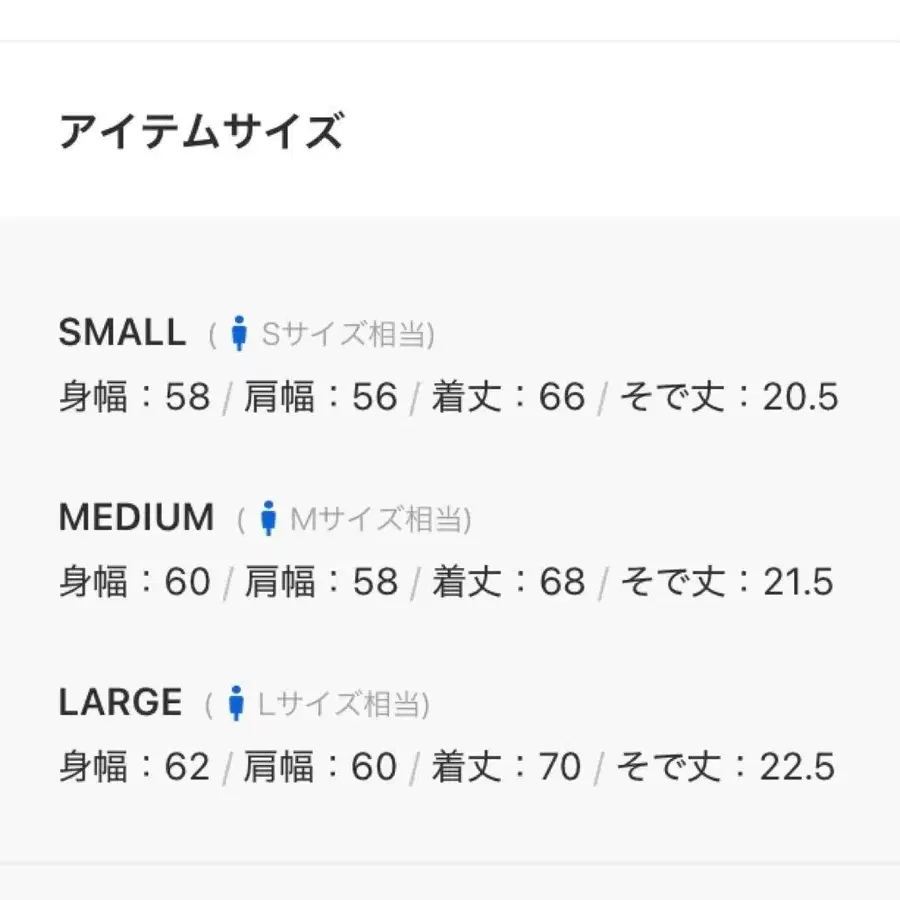The image size is (900, 900).
Task: Click LARGE 身幅 value 62
Action: pyautogui.click(x=187, y=766)
